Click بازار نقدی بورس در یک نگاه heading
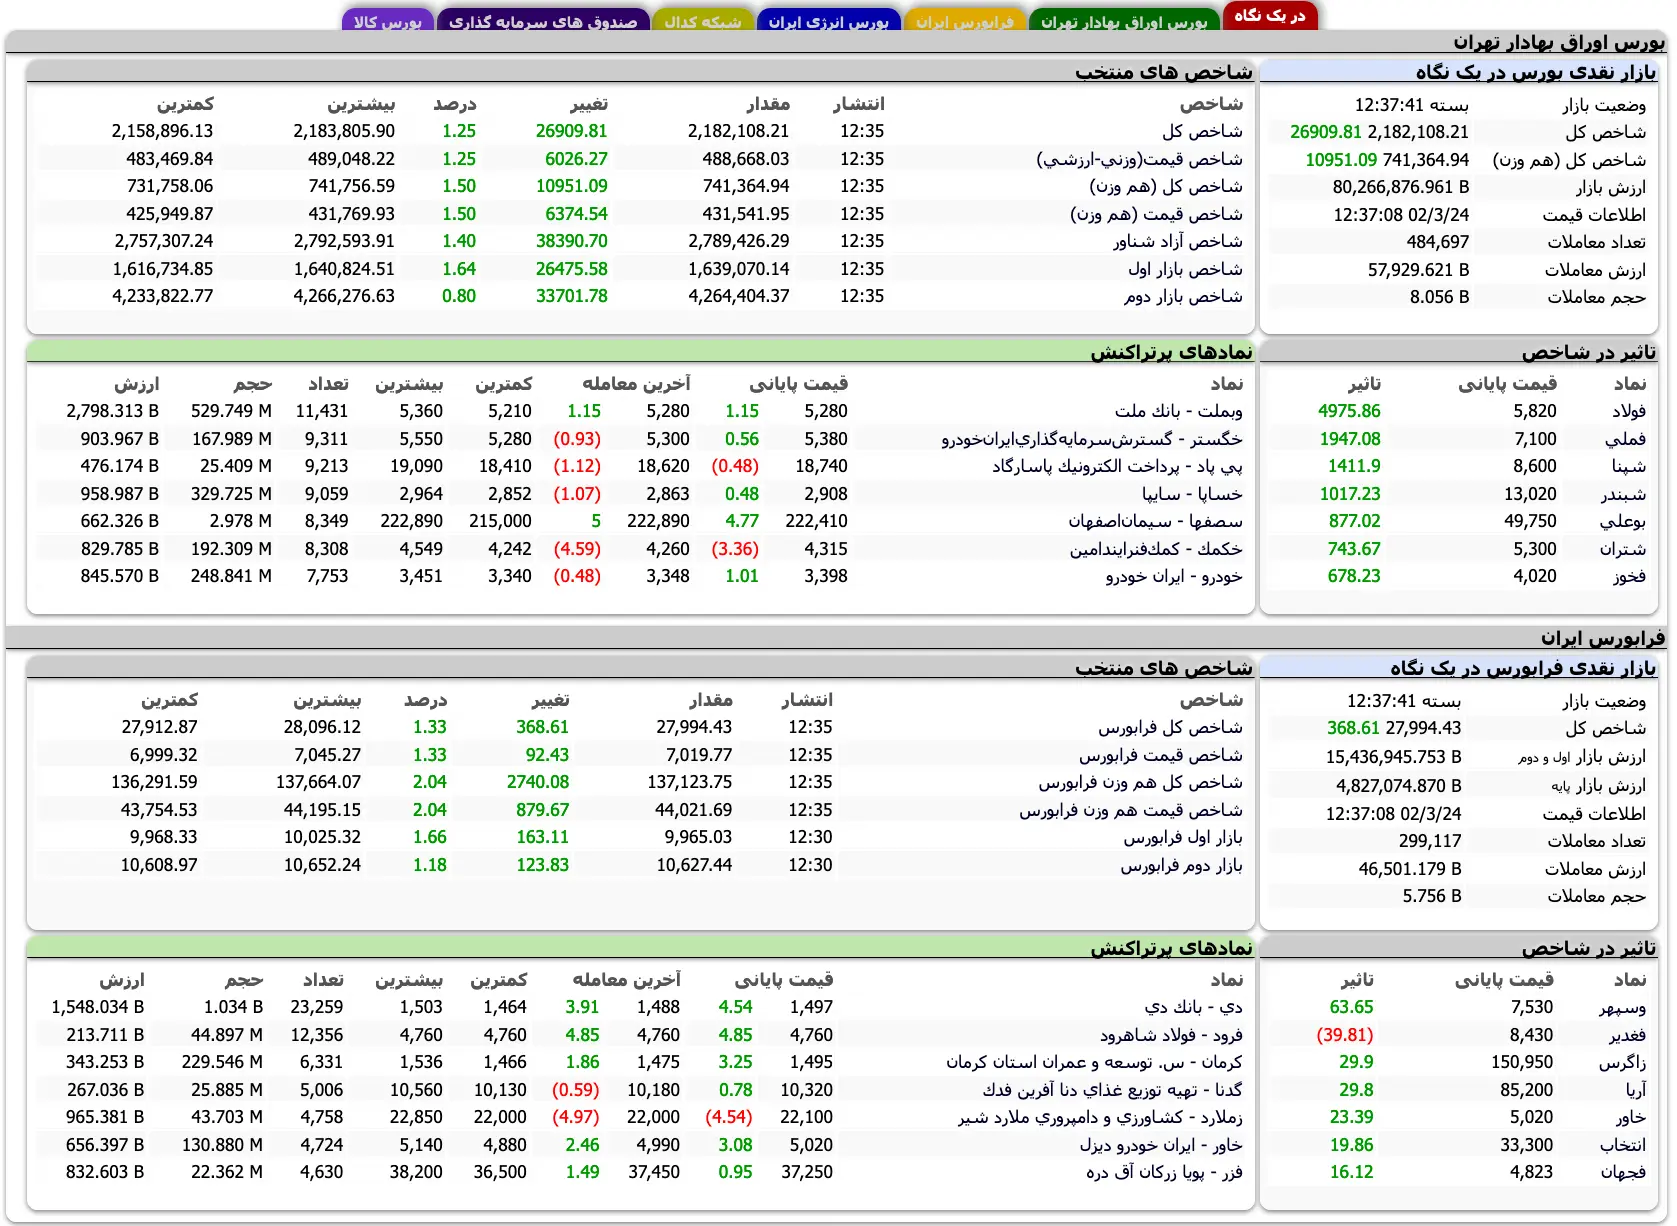 click(x=1535, y=72)
